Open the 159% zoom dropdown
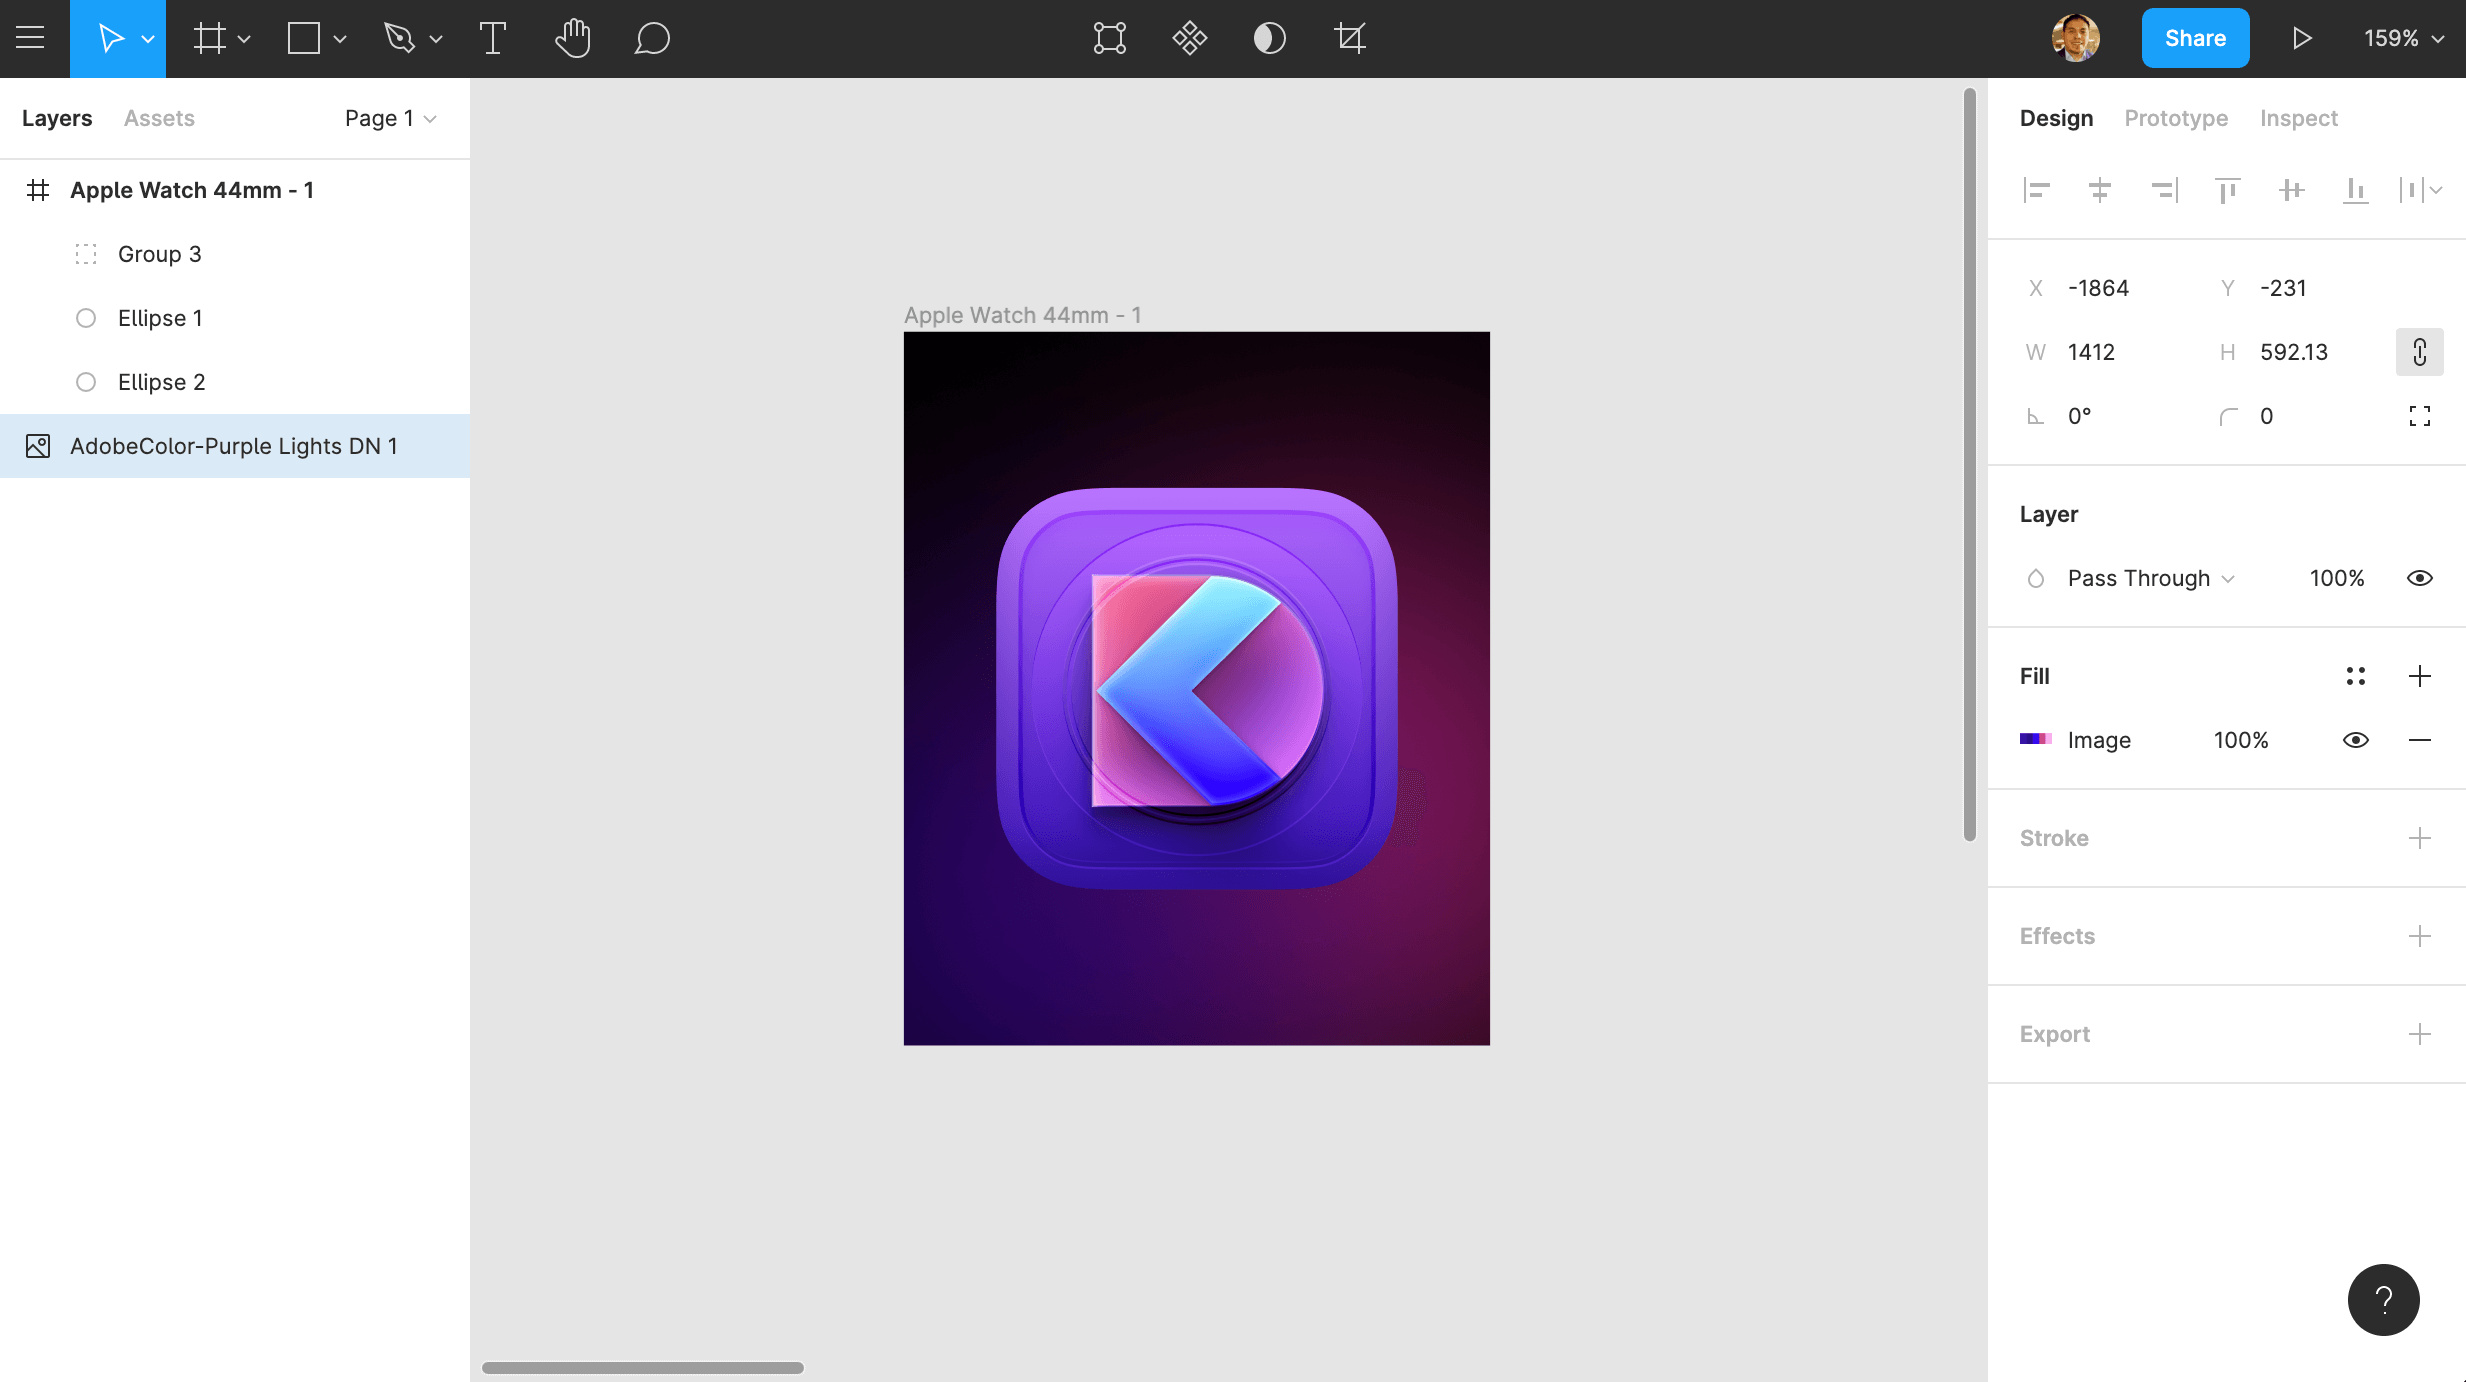The height and width of the screenshot is (1382, 2466). pos(2403,39)
